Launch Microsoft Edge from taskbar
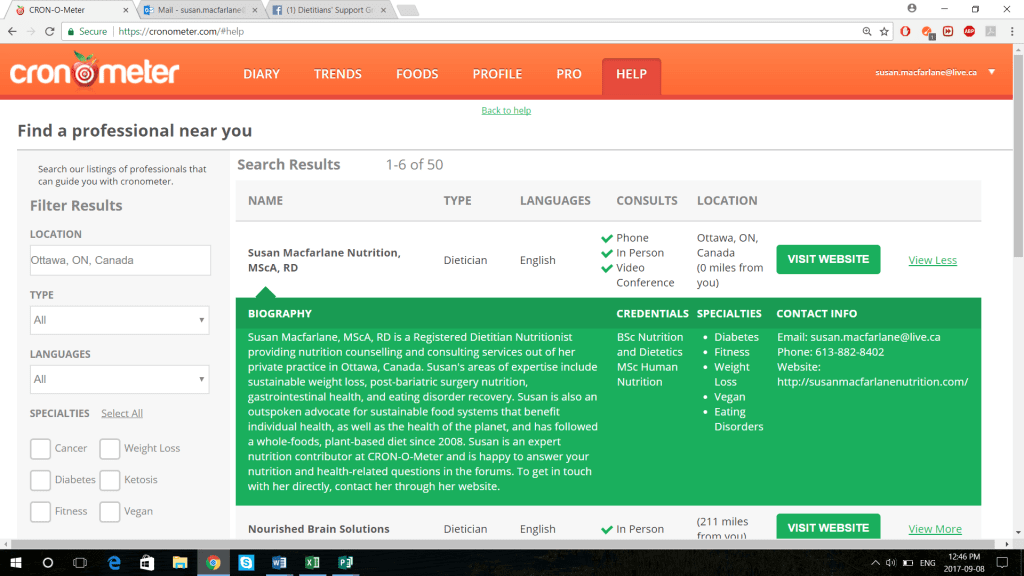This screenshot has height=576, width=1024. 114,562
